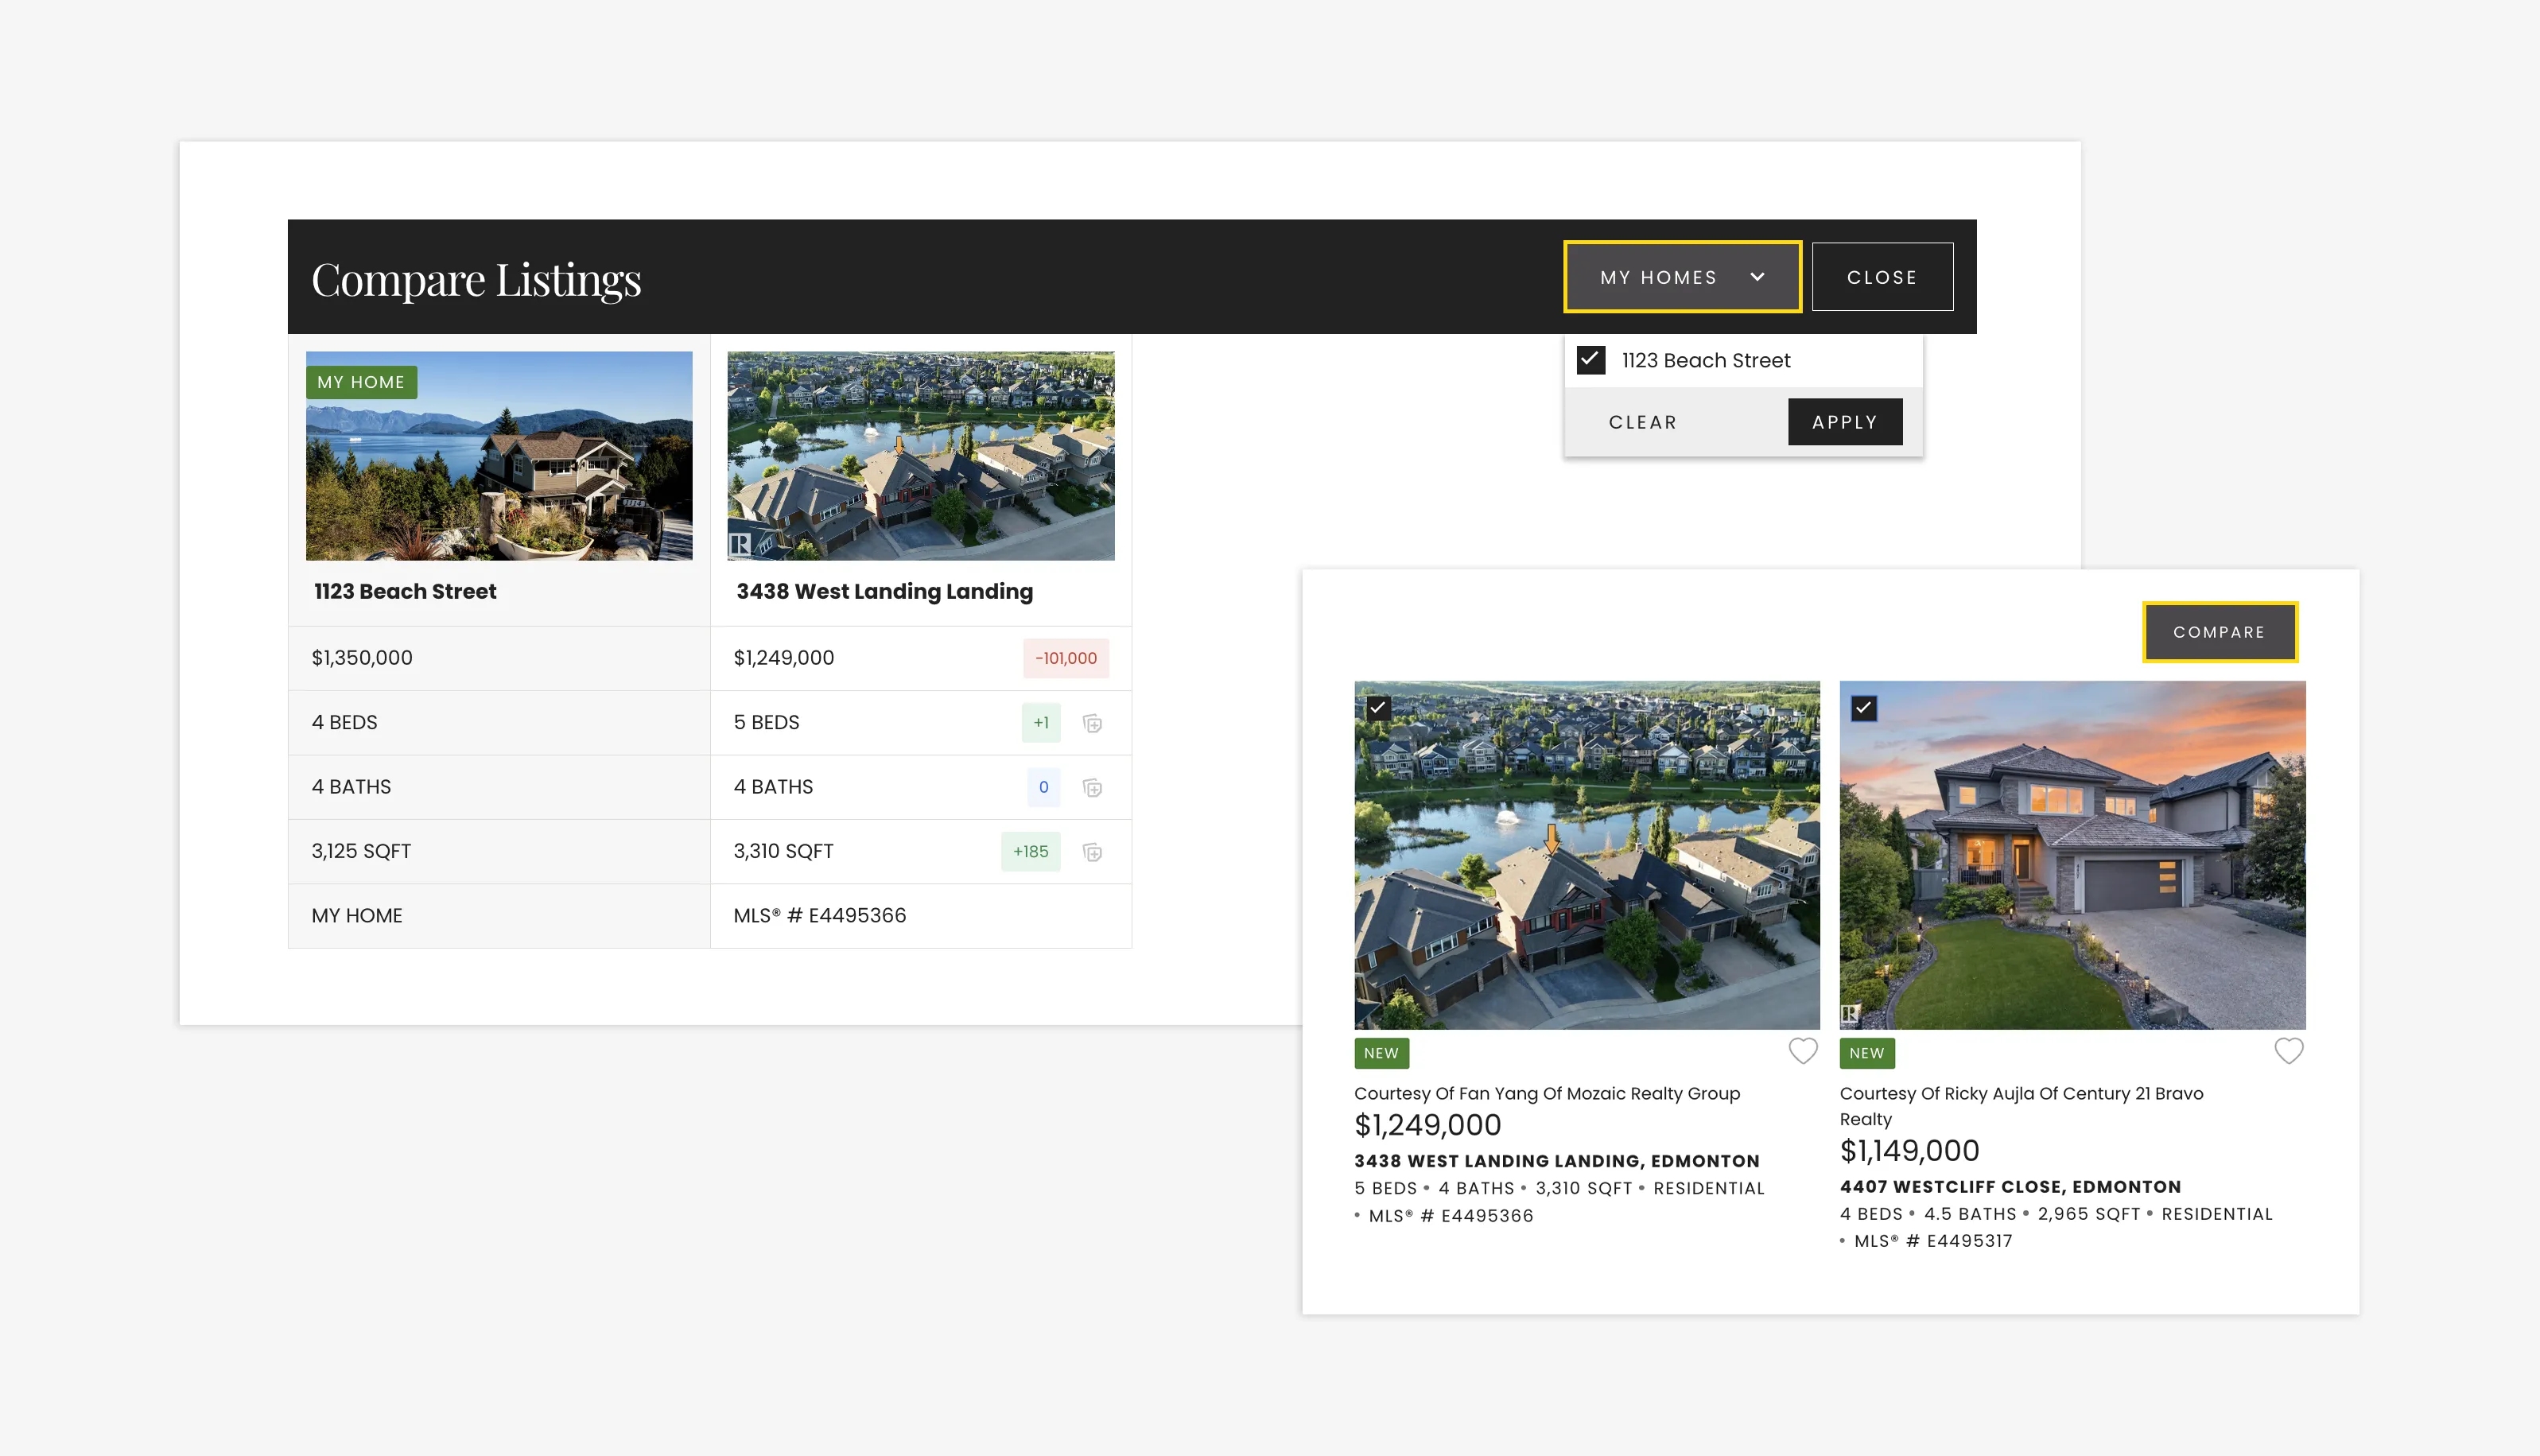Image resolution: width=2540 pixels, height=1456 pixels.
Task: Open the 1123 Beach Street home photo
Action: pyautogui.click(x=499, y=456)
